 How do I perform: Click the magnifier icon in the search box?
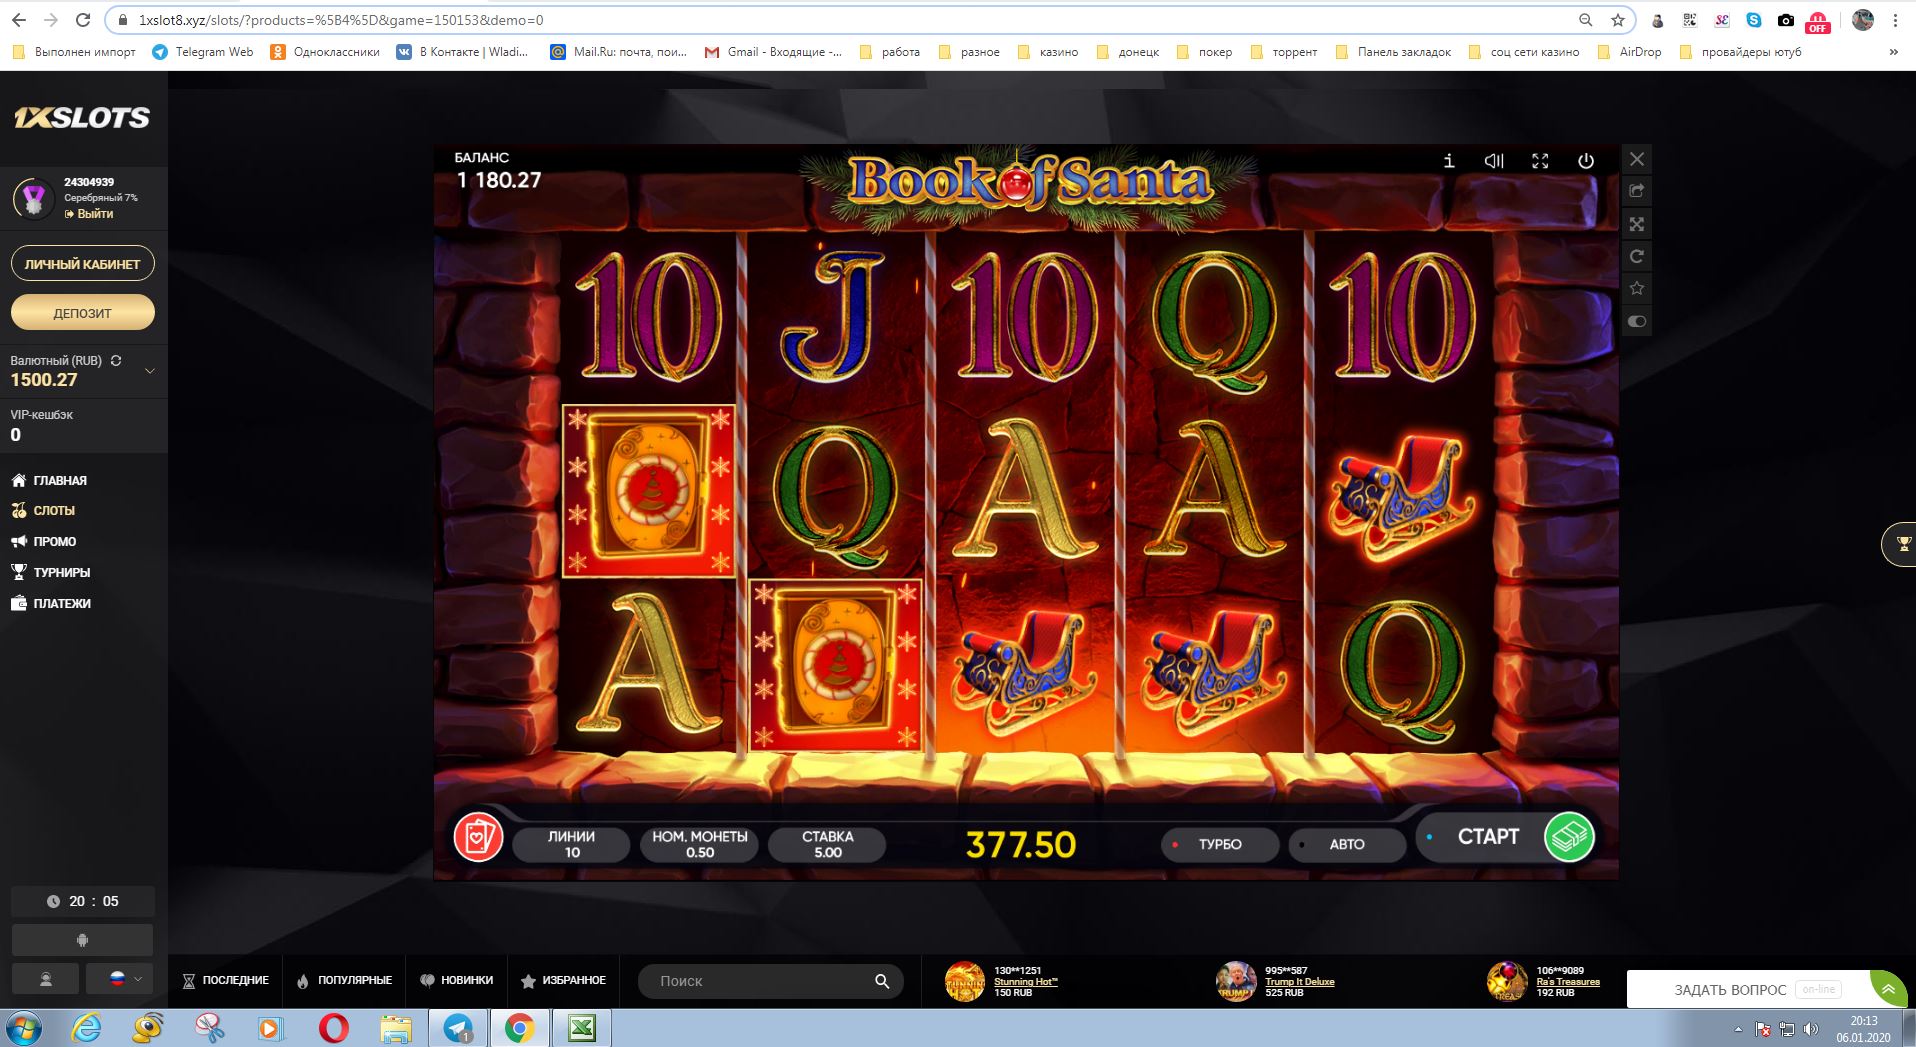coord(882,982)
